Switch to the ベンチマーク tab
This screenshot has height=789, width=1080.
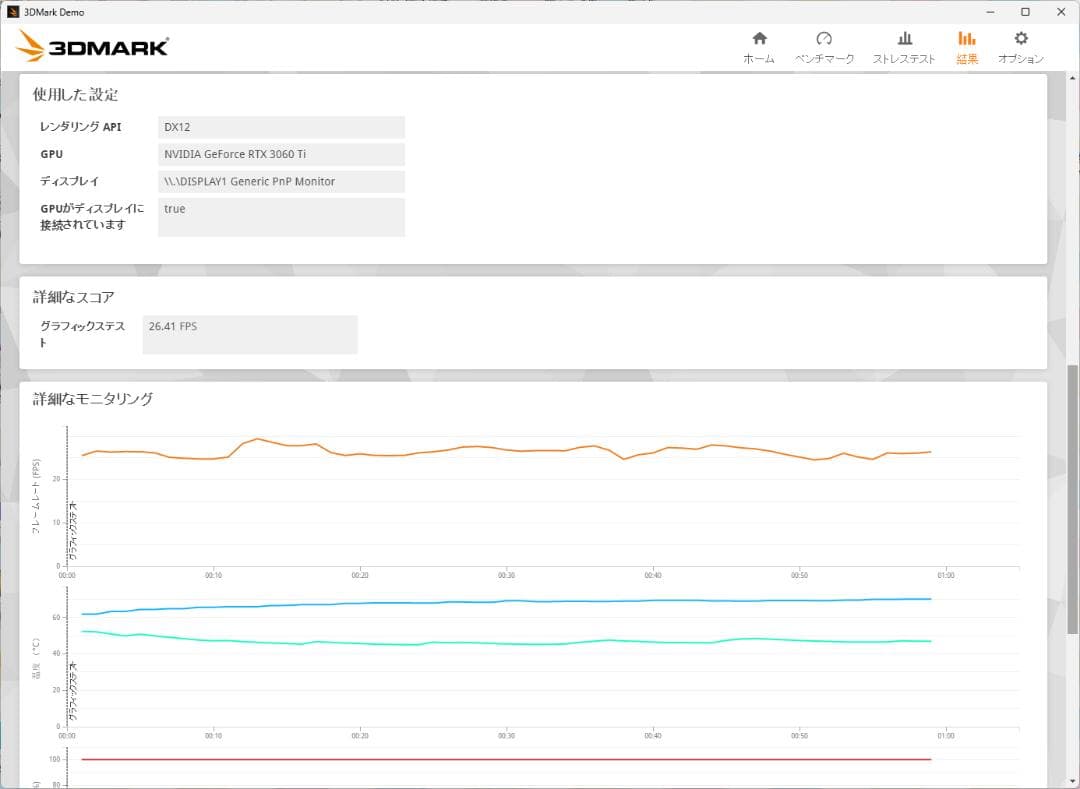coord(824,48)
